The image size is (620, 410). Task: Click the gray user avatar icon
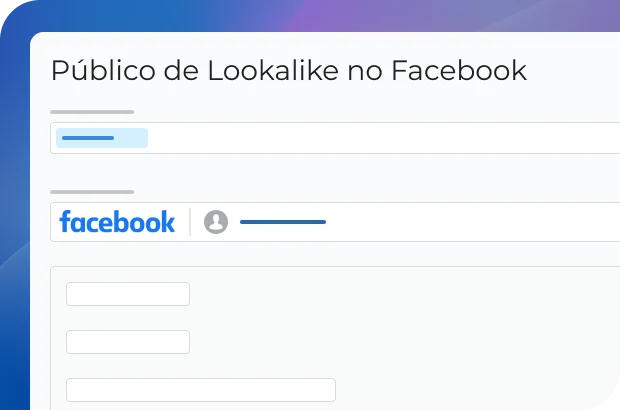coord(216,222)
